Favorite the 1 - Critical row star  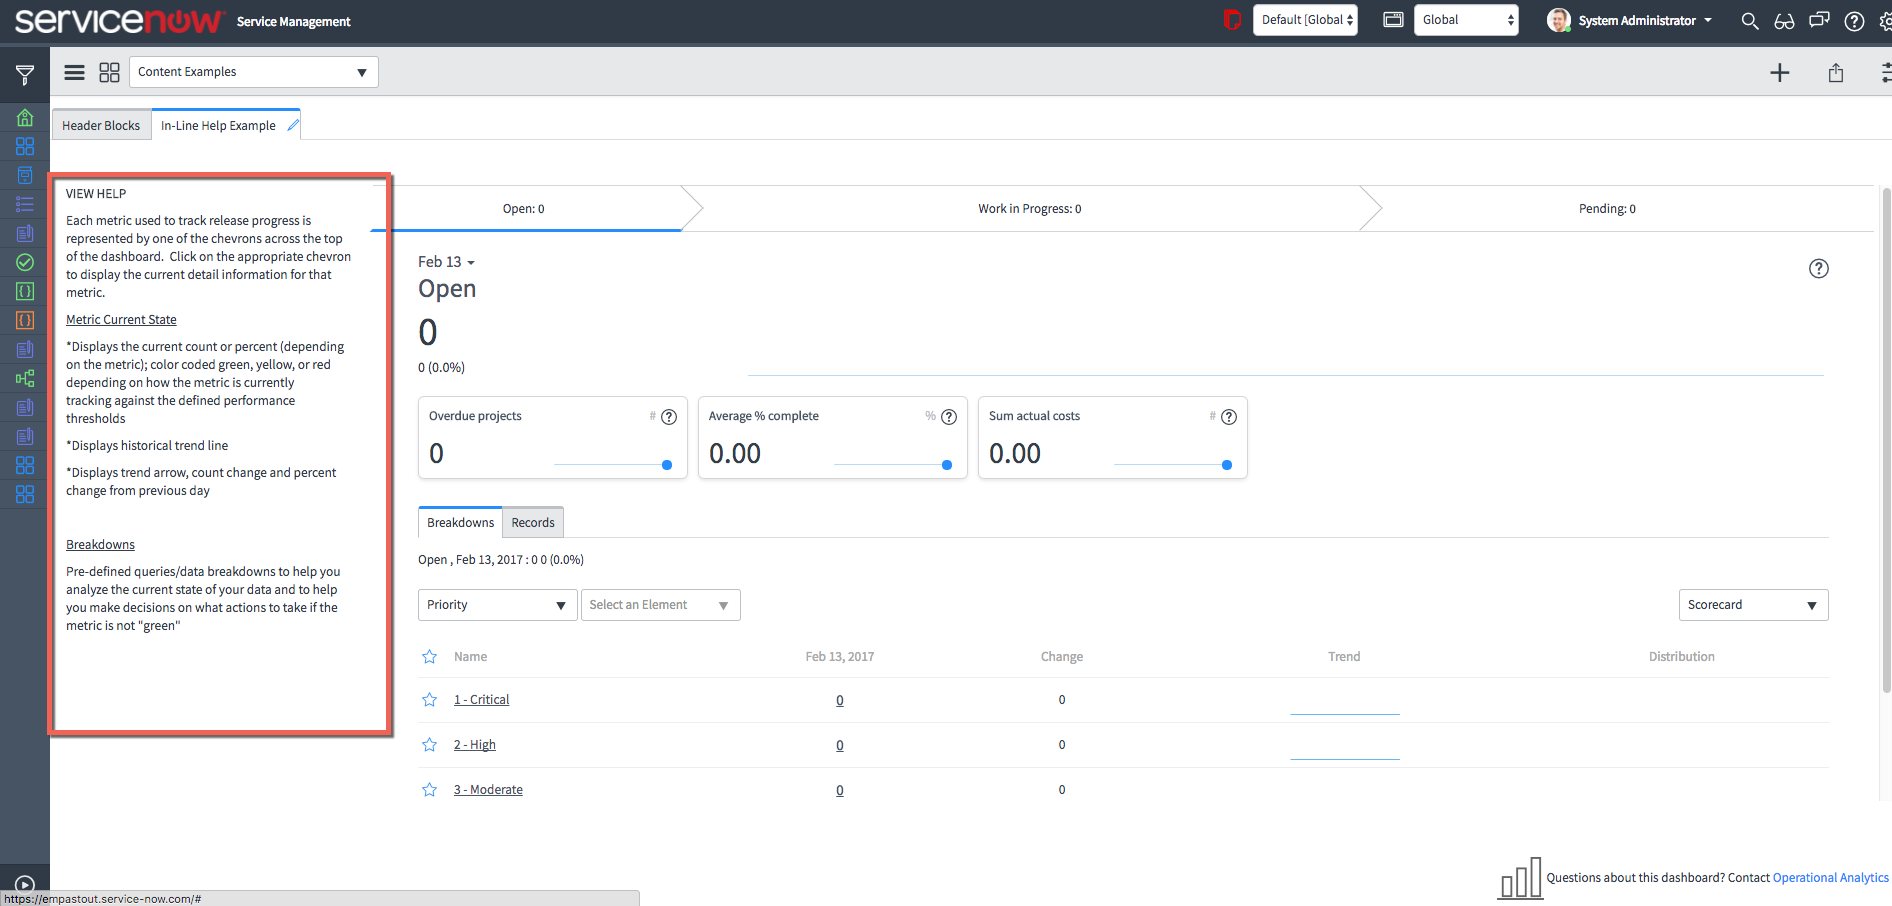pos(429,700)
